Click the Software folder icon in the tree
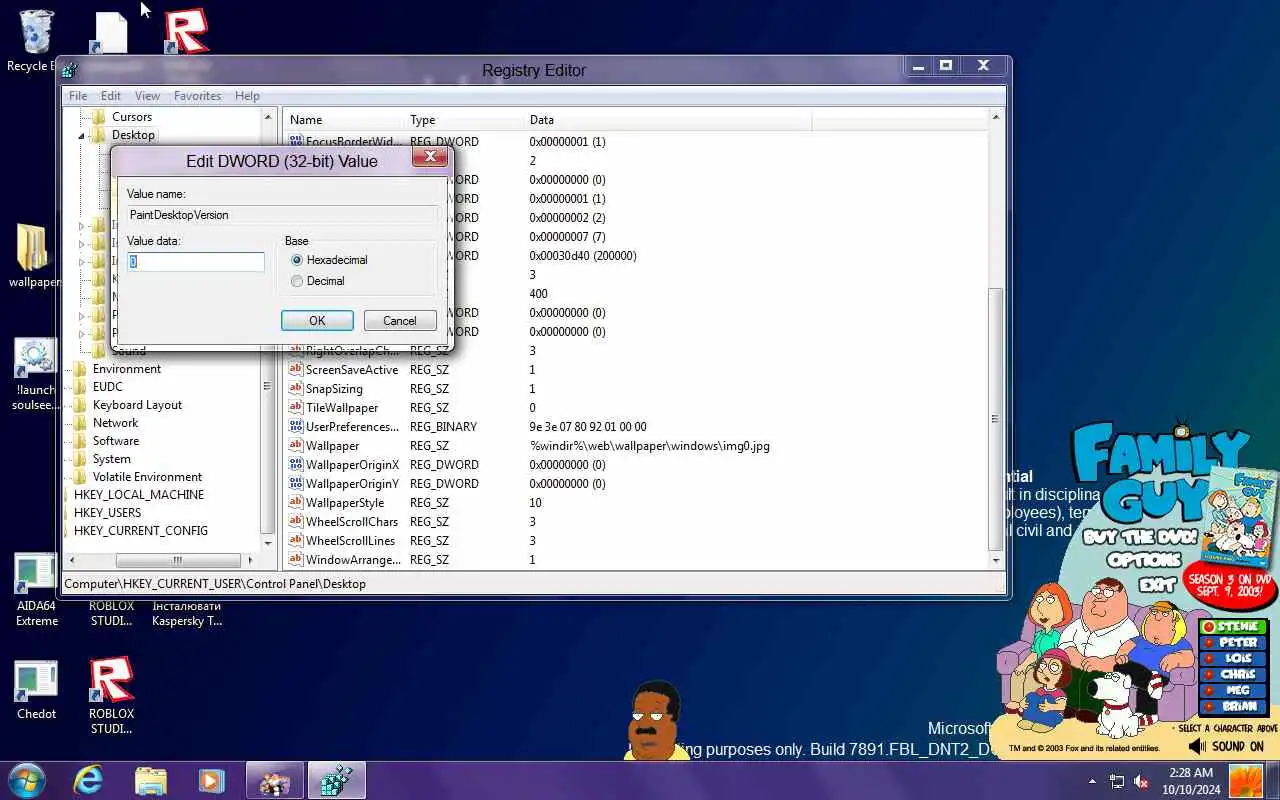1280x800 pixels. point(80,441)
